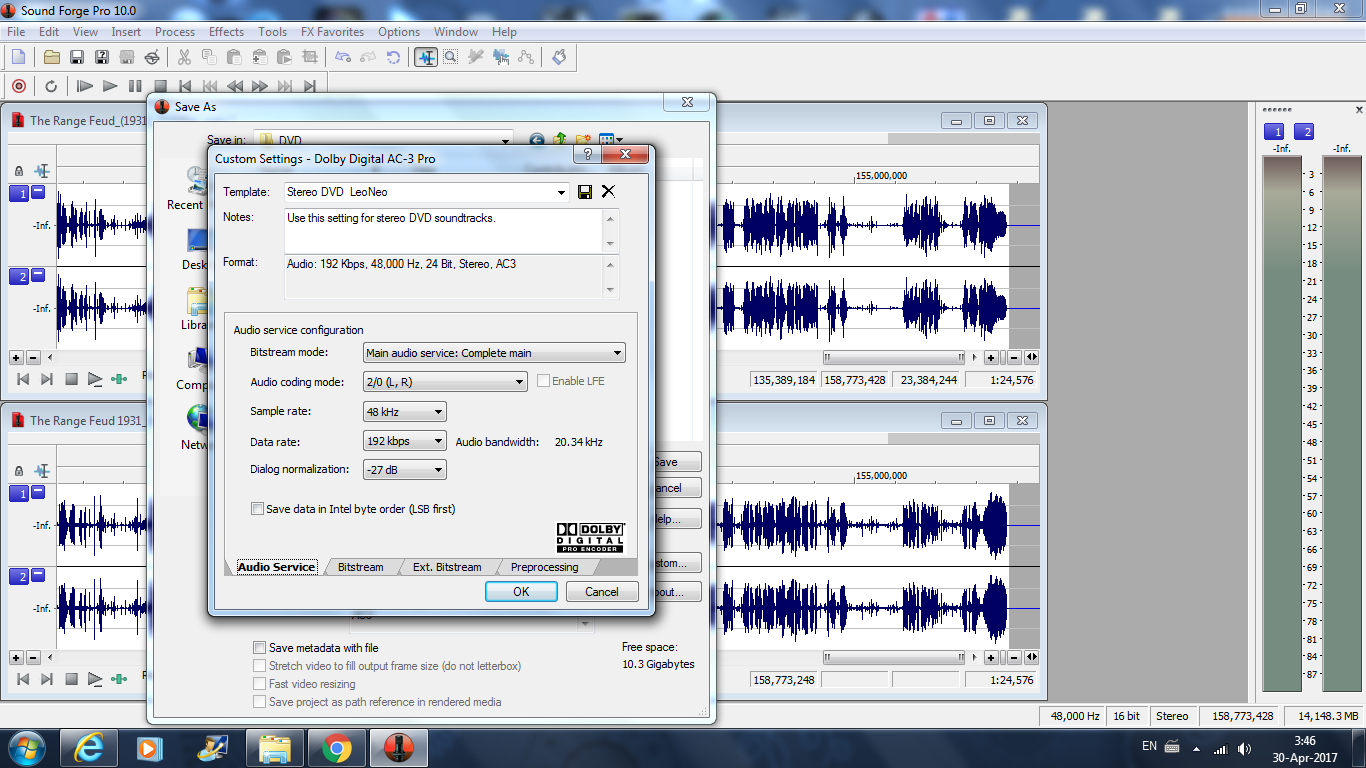Image resolution: width=1366 pixels, height=768 pixels.
Task: Open the Sample rate dropdown
Action: coord(438,412)
